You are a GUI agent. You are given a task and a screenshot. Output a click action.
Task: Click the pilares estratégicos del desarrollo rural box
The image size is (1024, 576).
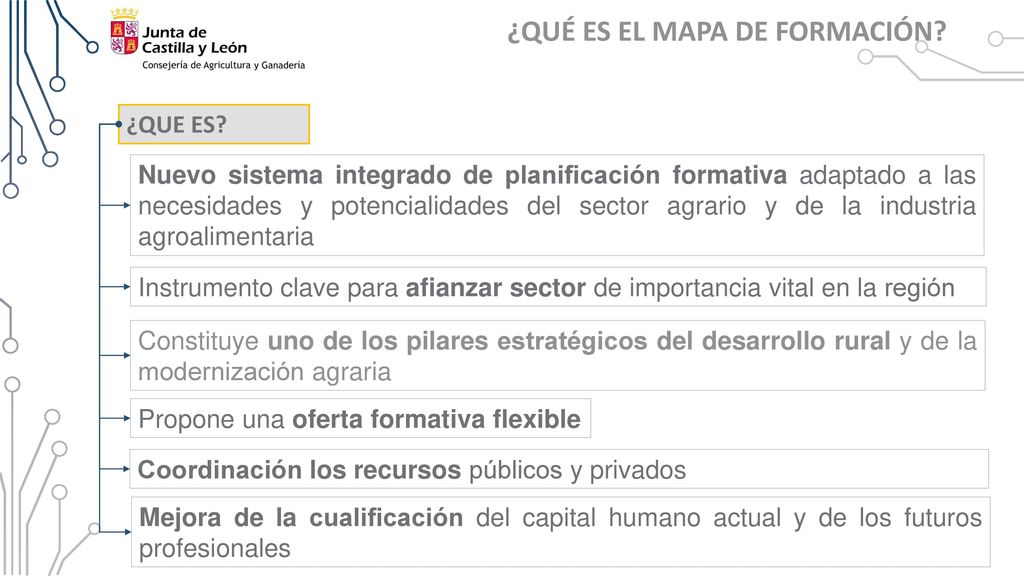(558, 355)
